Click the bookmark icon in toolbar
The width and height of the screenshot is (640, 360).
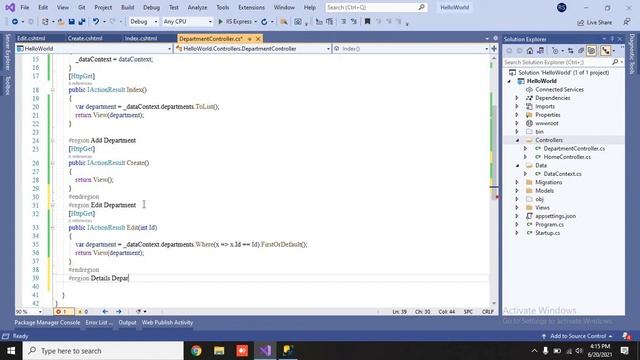367,22
